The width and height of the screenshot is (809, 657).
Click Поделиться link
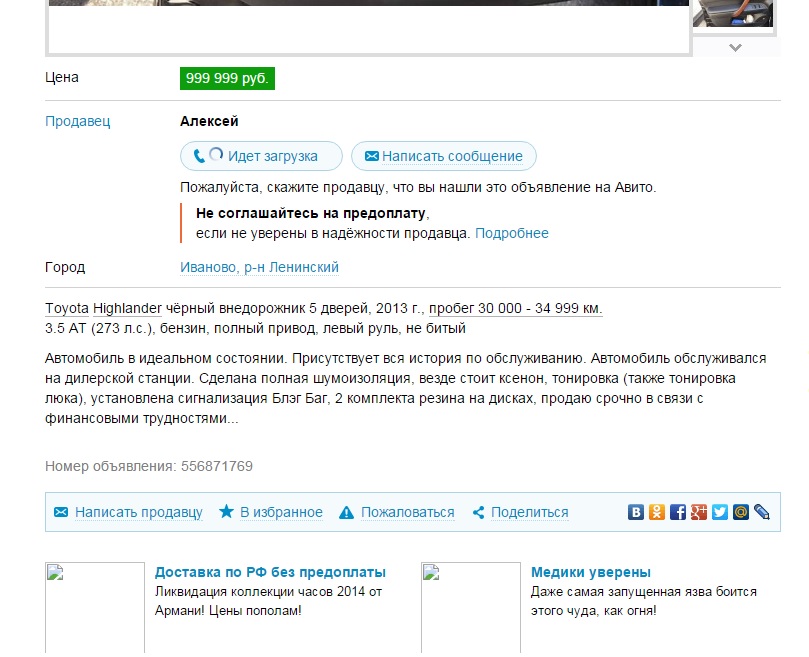[529, 512]
